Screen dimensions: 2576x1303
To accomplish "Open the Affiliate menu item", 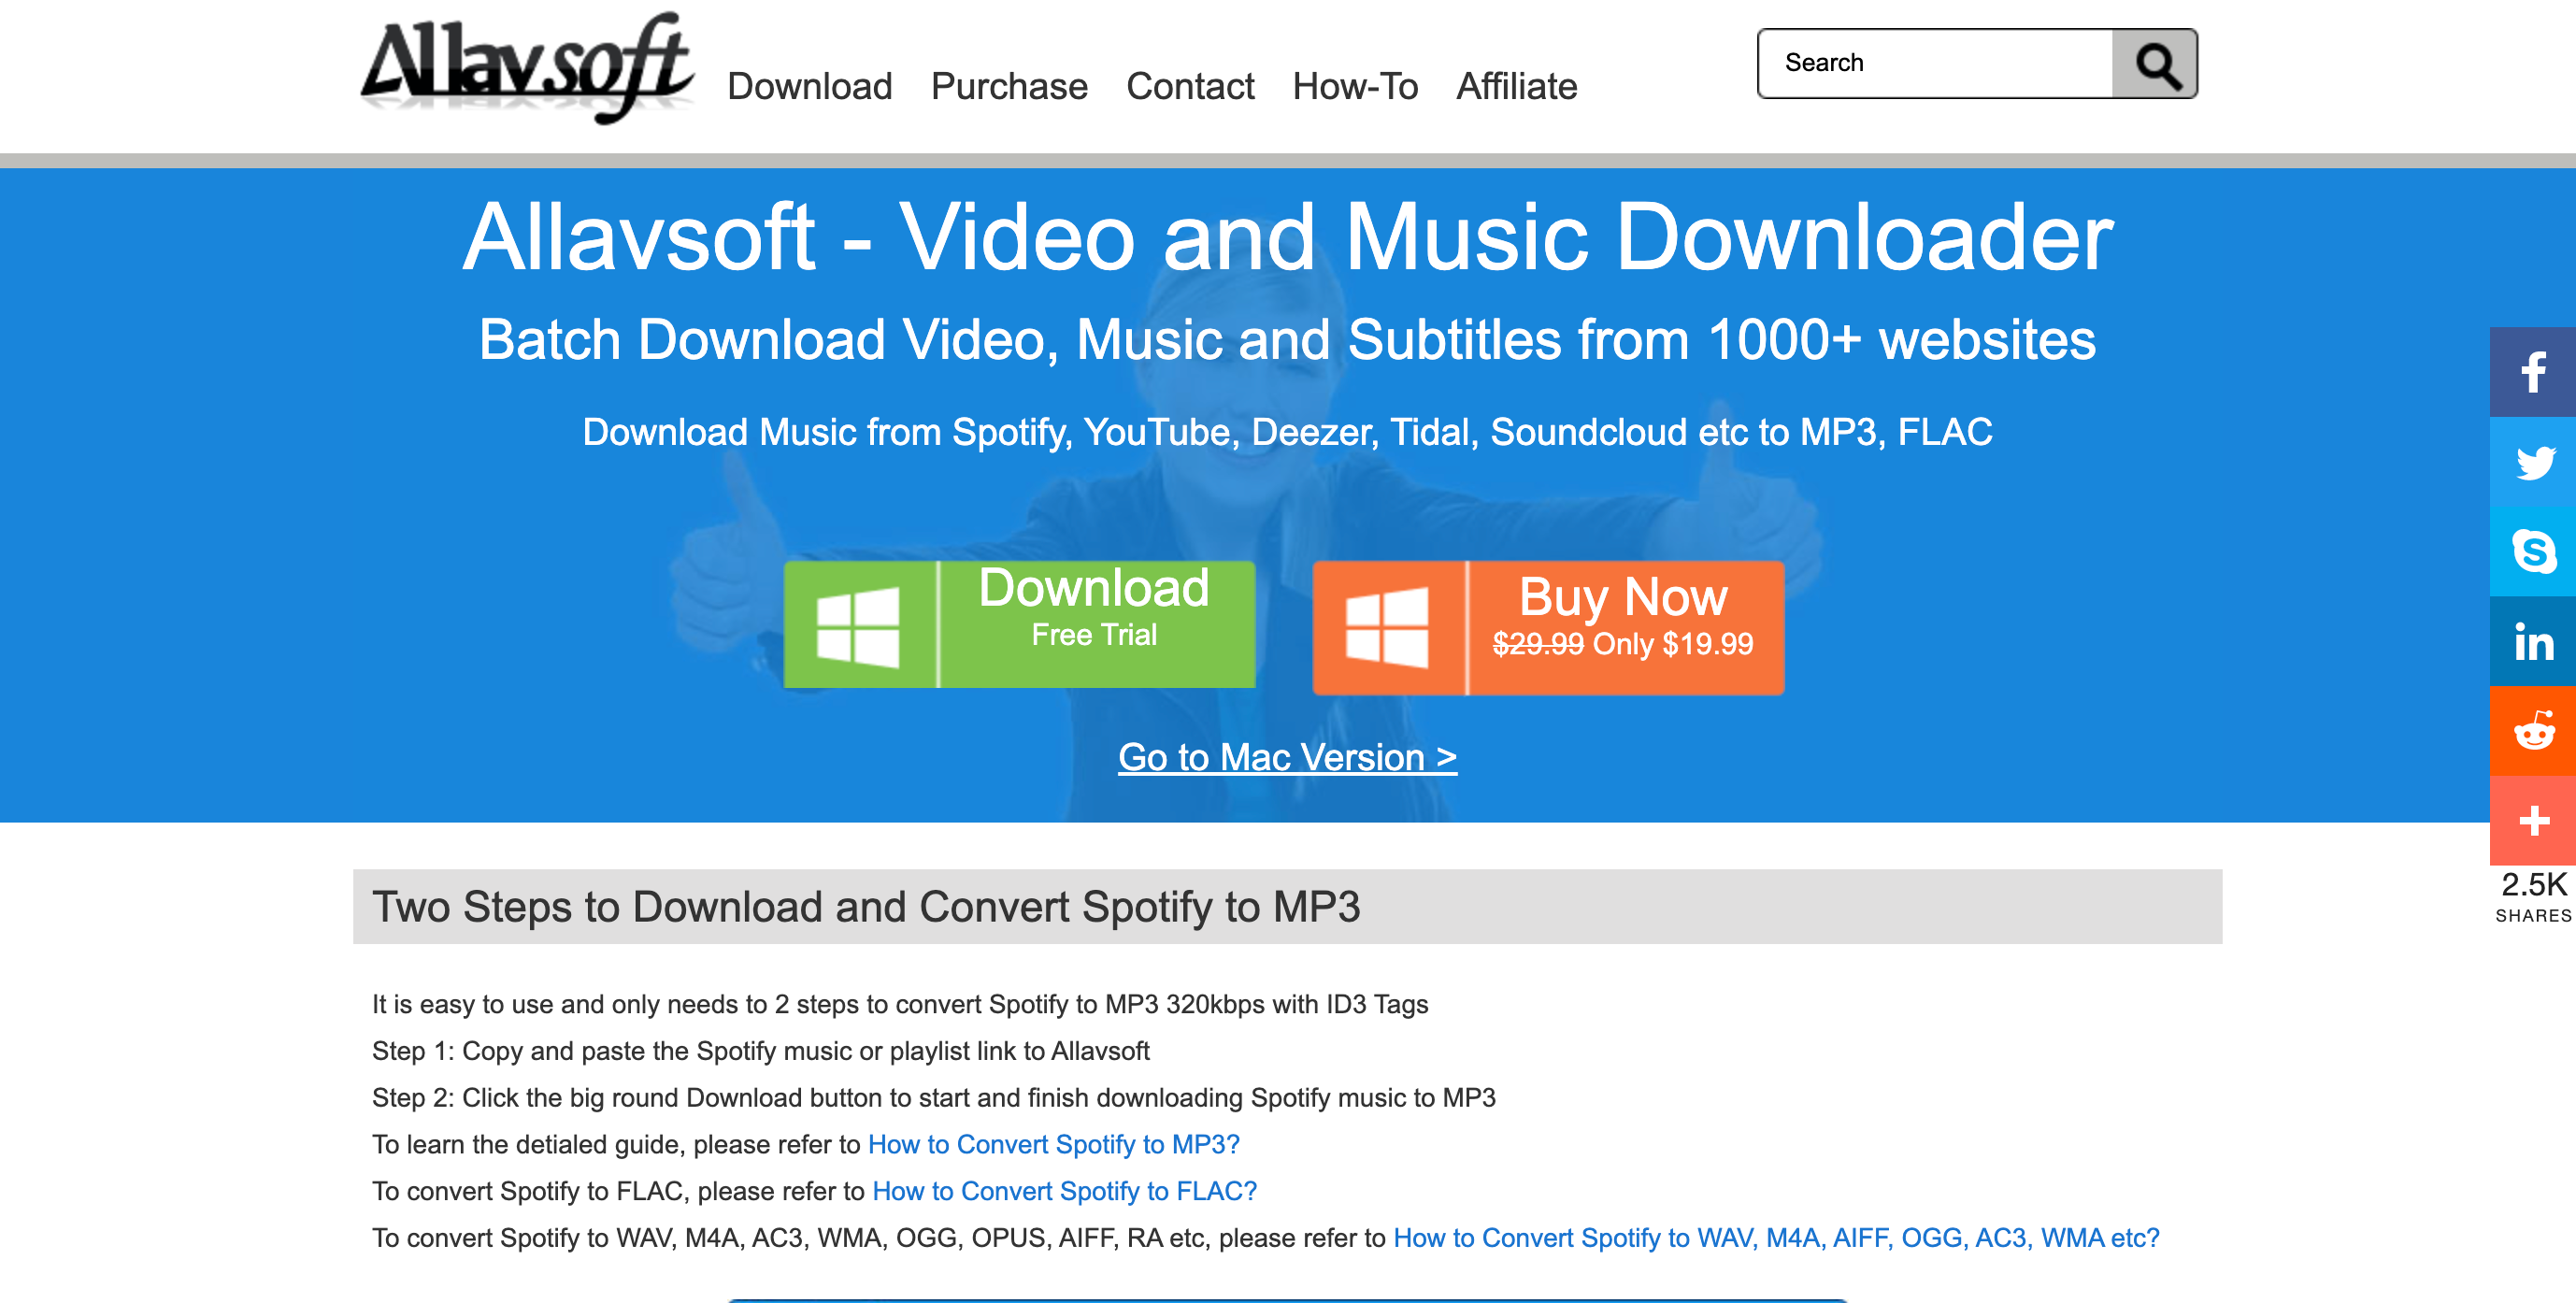I will (1516, 87).
